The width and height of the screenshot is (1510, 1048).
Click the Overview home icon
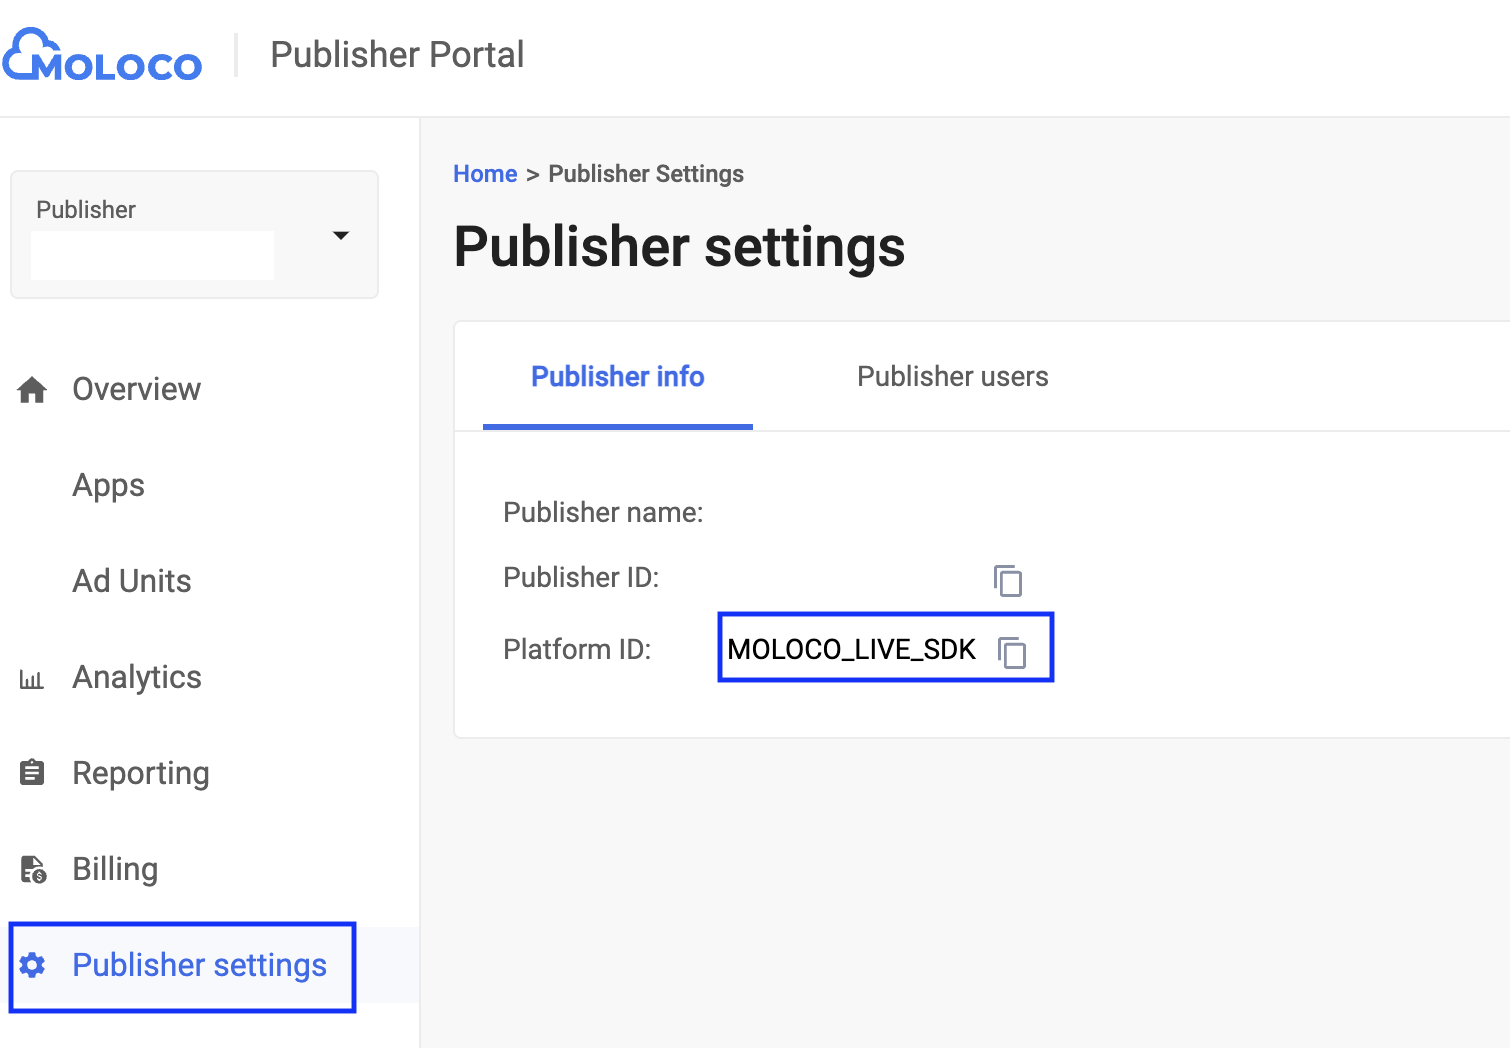tap(32, 390)
